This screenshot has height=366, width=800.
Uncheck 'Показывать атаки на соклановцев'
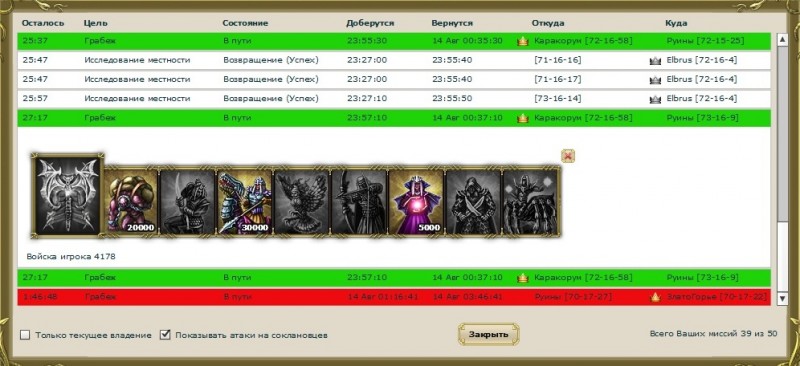click(x=165, y=335)
